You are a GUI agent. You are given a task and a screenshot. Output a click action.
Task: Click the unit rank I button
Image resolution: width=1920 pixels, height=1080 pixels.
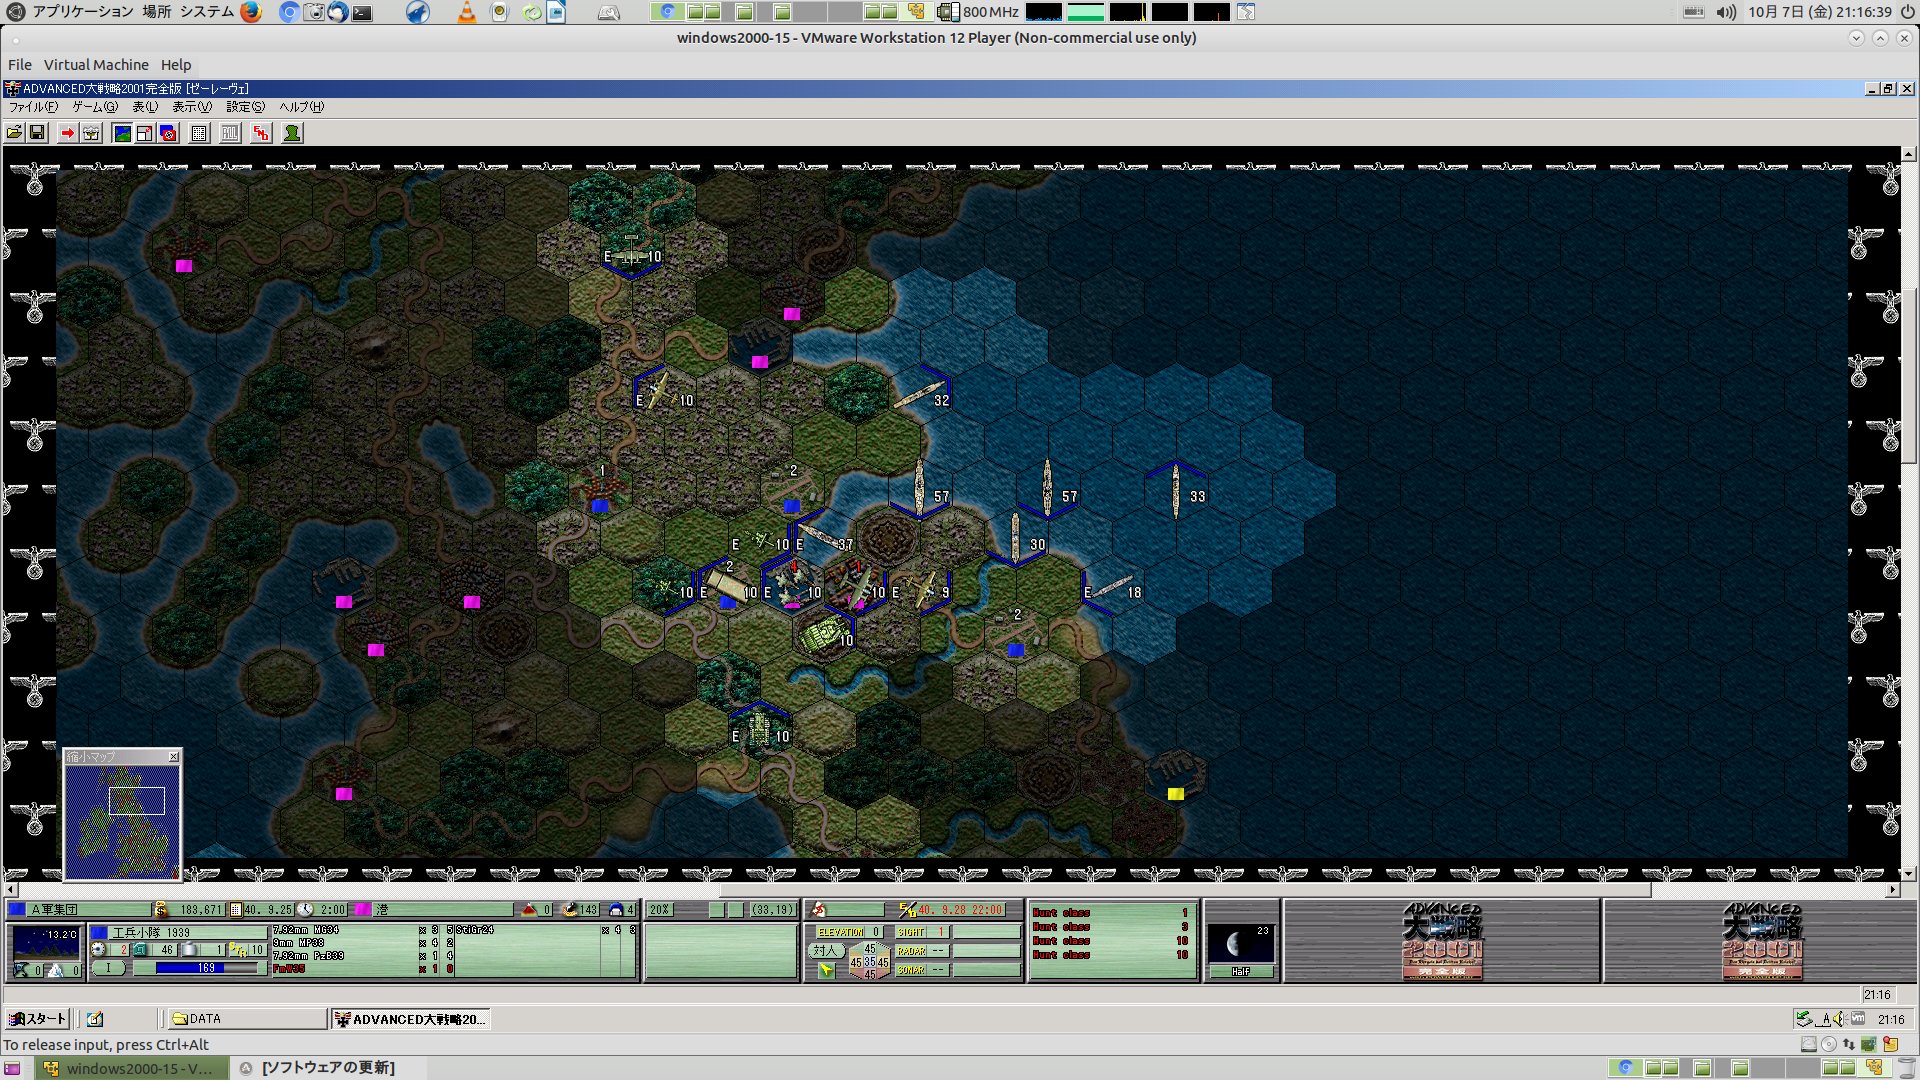(109, 968)
